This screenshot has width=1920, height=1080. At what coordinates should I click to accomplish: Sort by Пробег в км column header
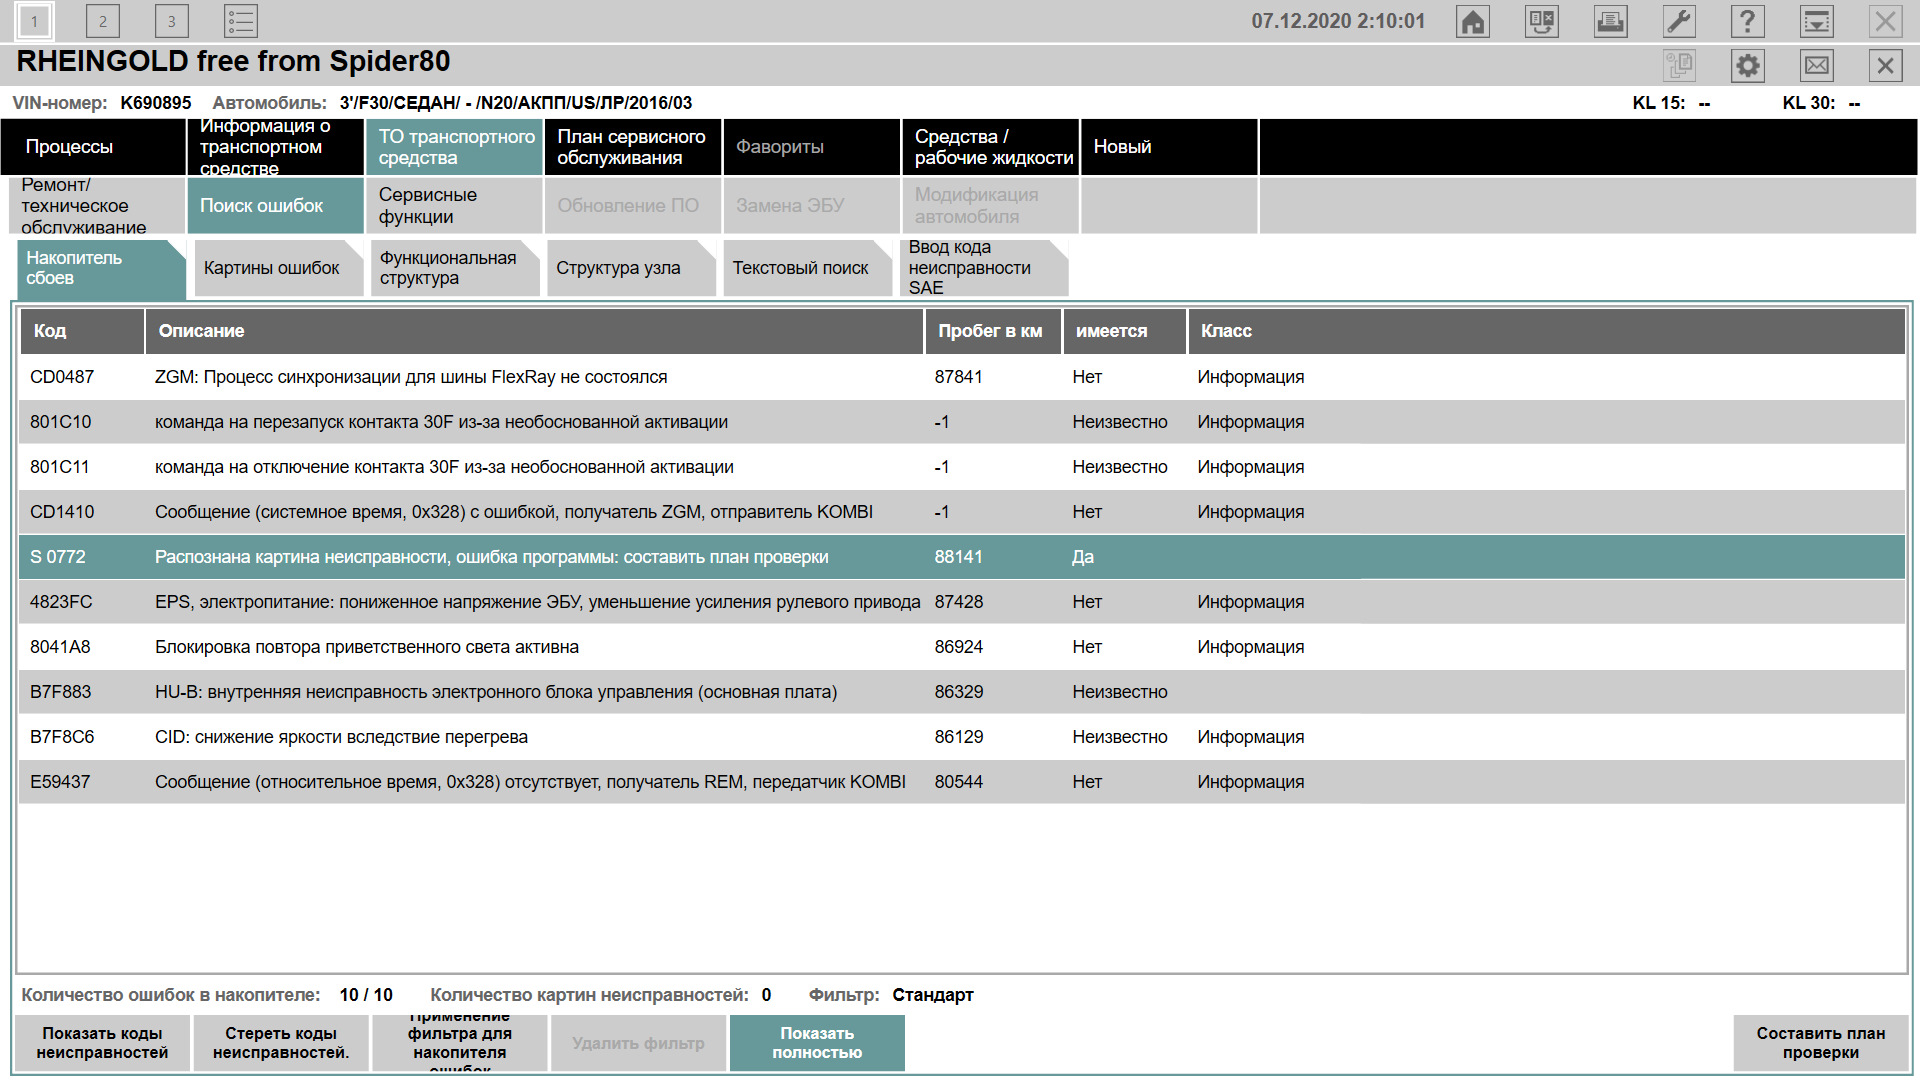click(x=993, y=331)
